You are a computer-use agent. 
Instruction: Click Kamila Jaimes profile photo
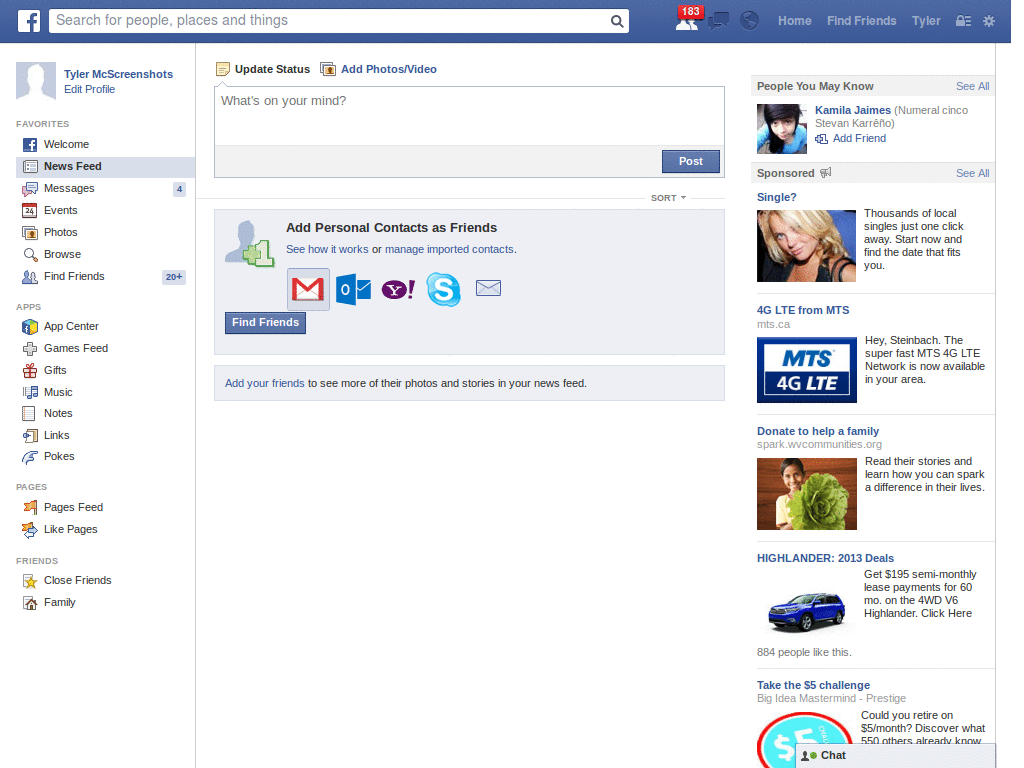(x=782, y=129)
